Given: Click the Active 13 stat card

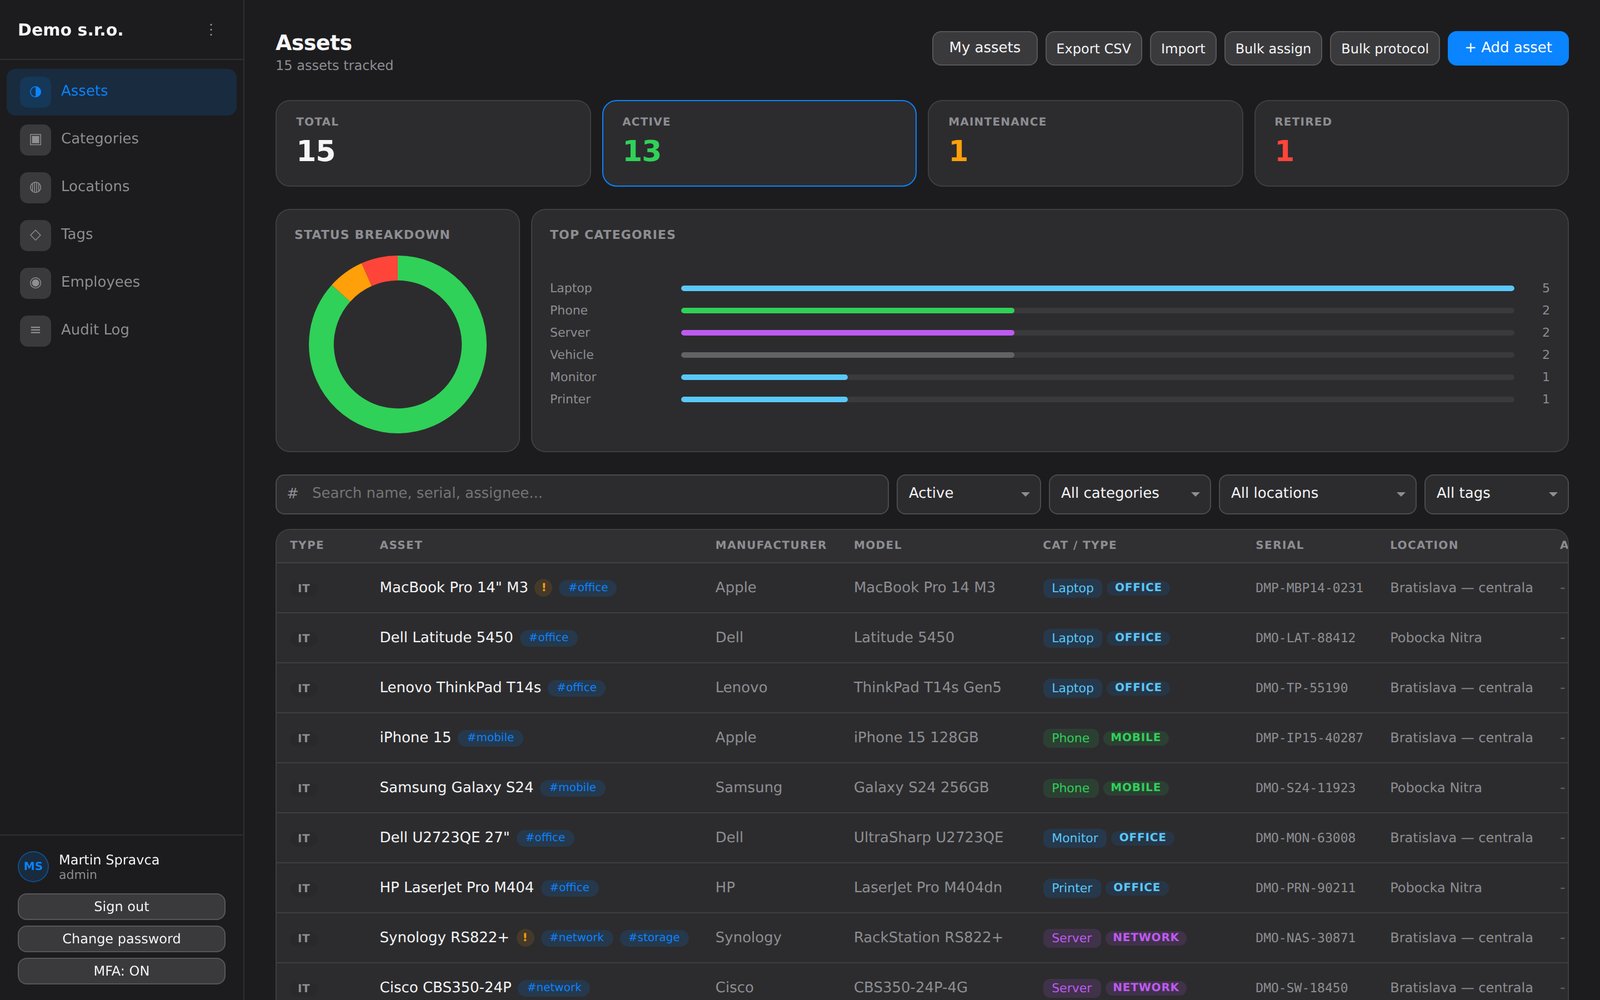Looking at the screenshot, I should (x=759, y=143).
